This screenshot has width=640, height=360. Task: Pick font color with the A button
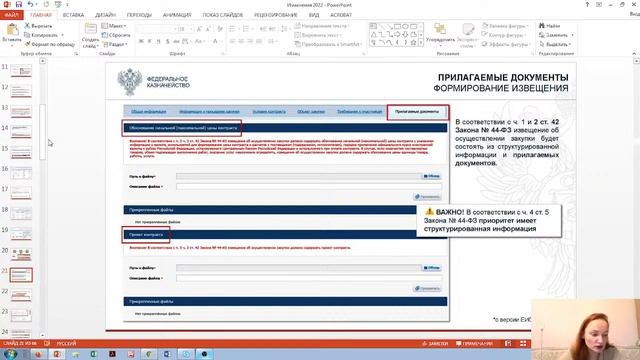coord(215,41)
